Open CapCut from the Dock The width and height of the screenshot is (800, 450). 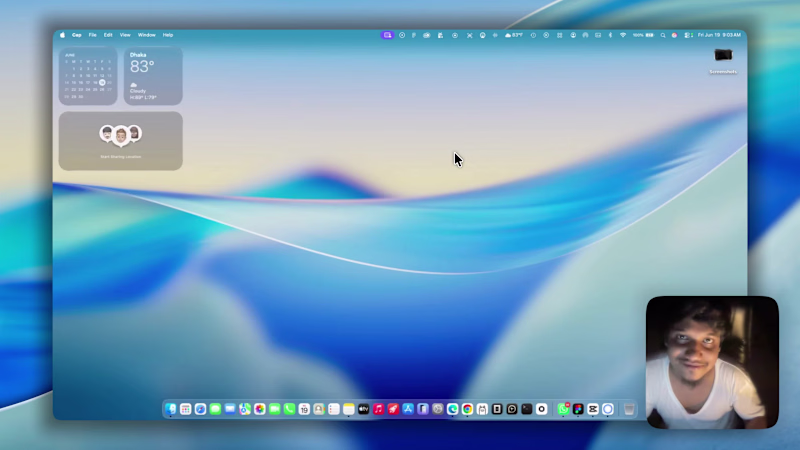593,409
